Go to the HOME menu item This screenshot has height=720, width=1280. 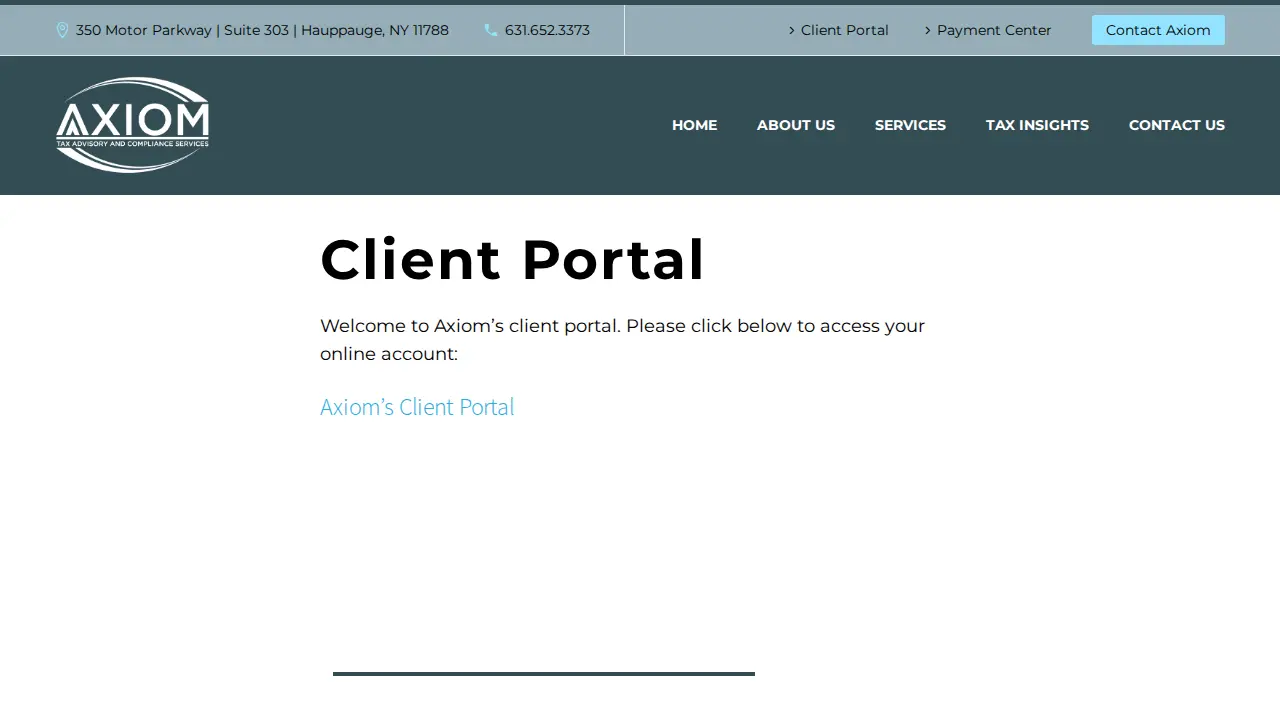point(694,125)
